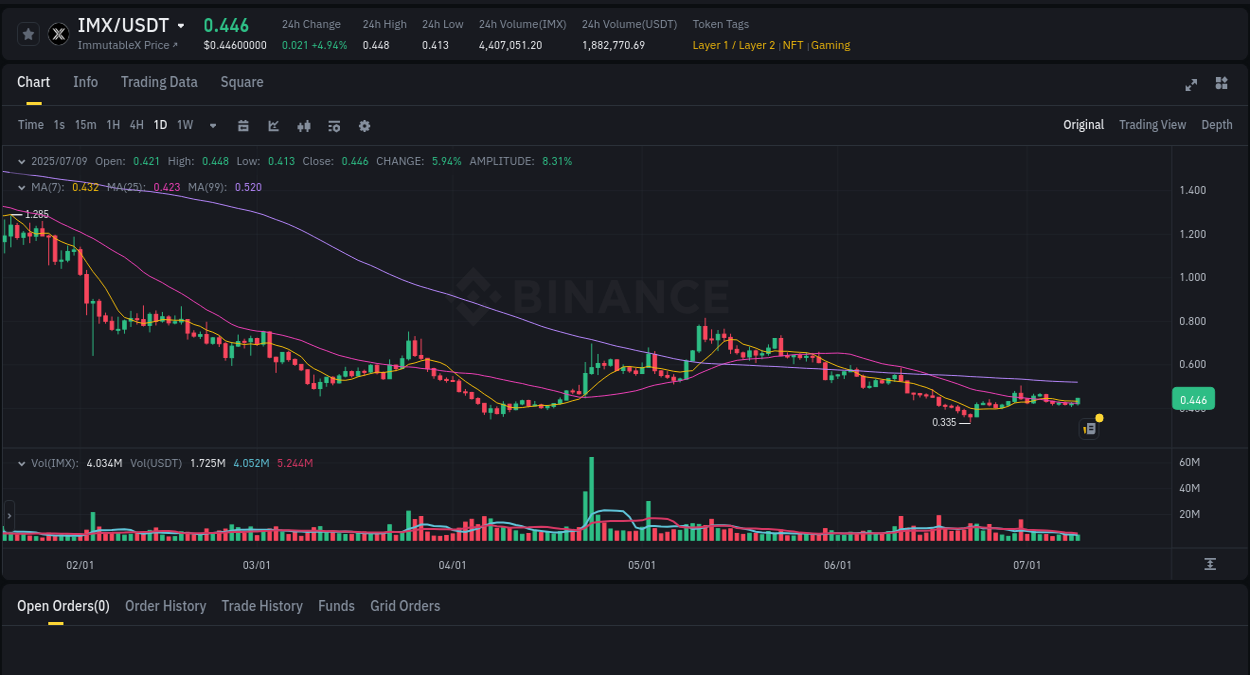The width and height of the screenshot is (1250, 675).
Task: Switch to the Trading Data tab
Action: point(159,82)
